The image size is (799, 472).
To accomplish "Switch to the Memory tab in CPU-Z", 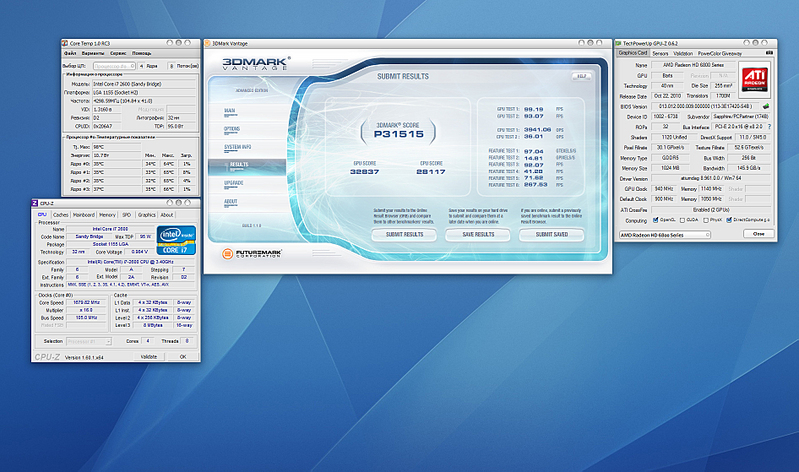I will (107, 215).
